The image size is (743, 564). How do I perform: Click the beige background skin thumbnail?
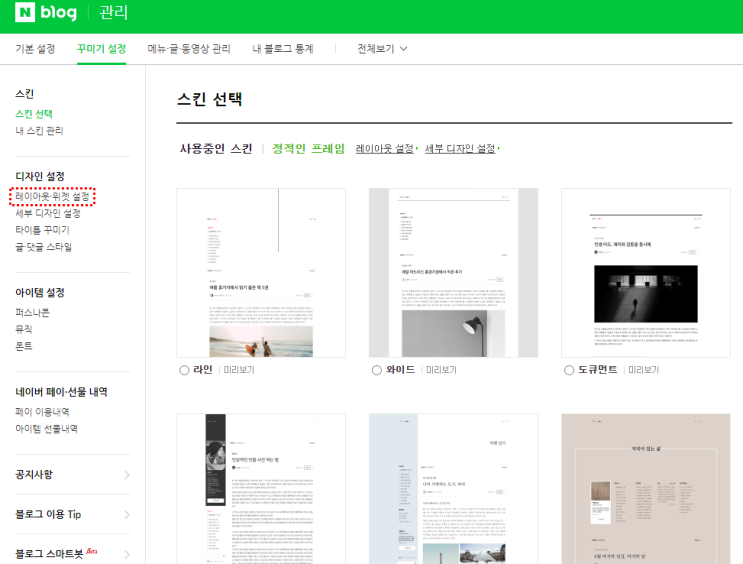646,489
